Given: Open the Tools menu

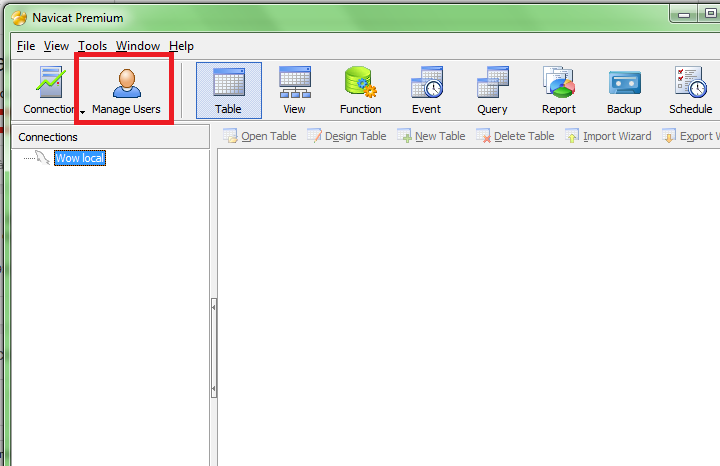Looking at the screenshot, I should pyautogui.click(x=92, y=46).
